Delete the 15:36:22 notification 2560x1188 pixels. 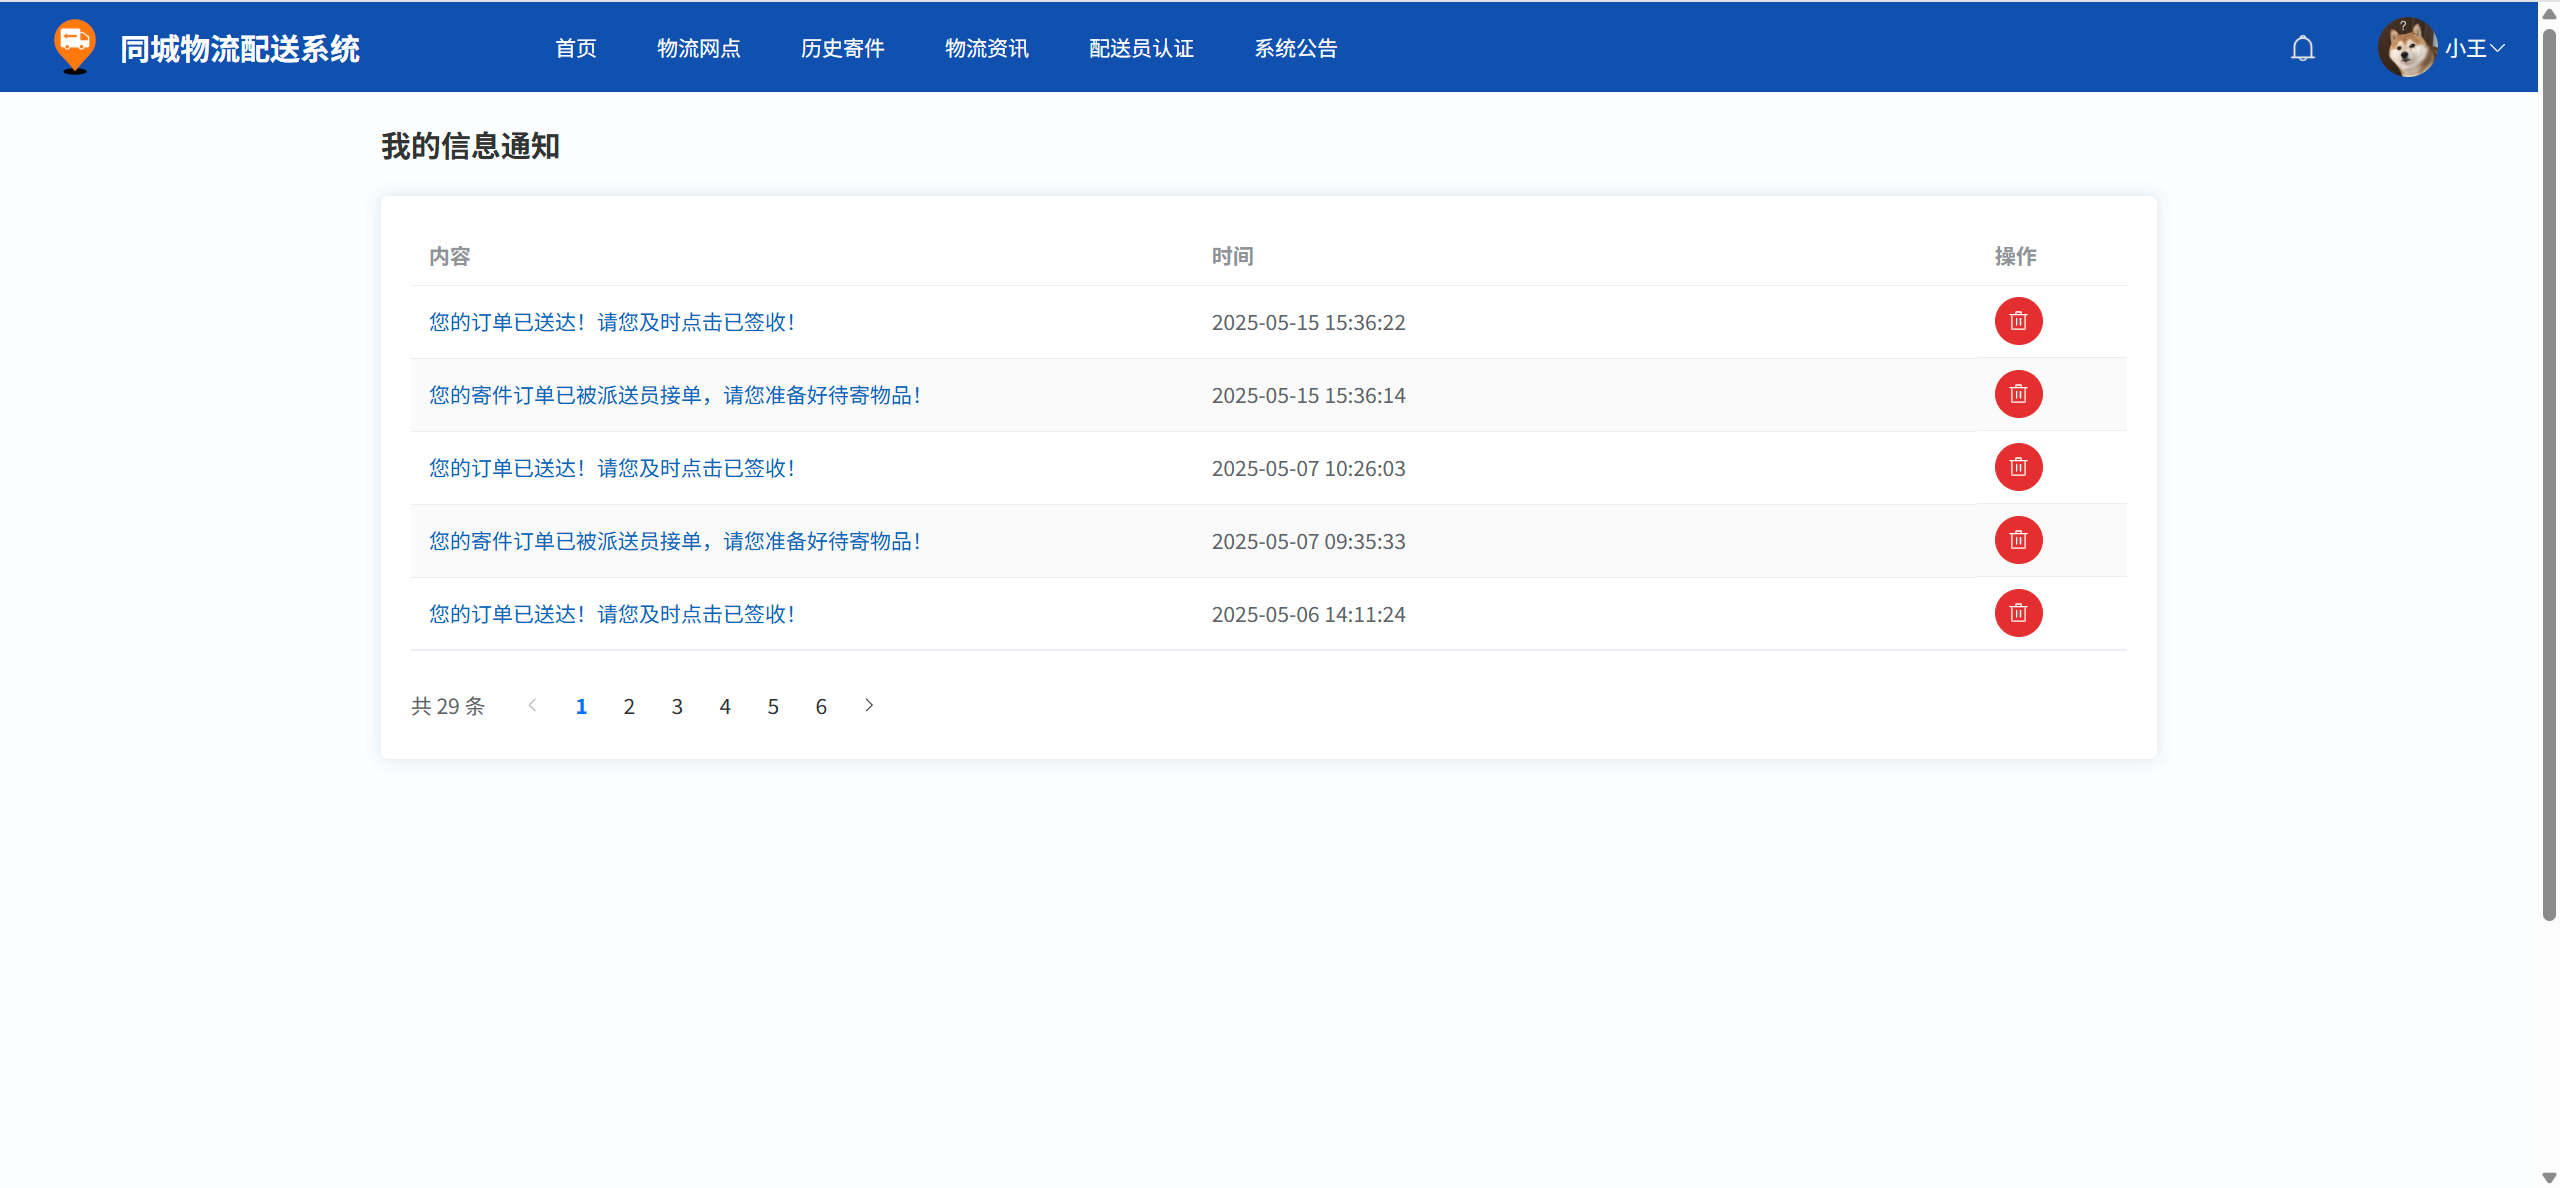[x=2018, y=321]
